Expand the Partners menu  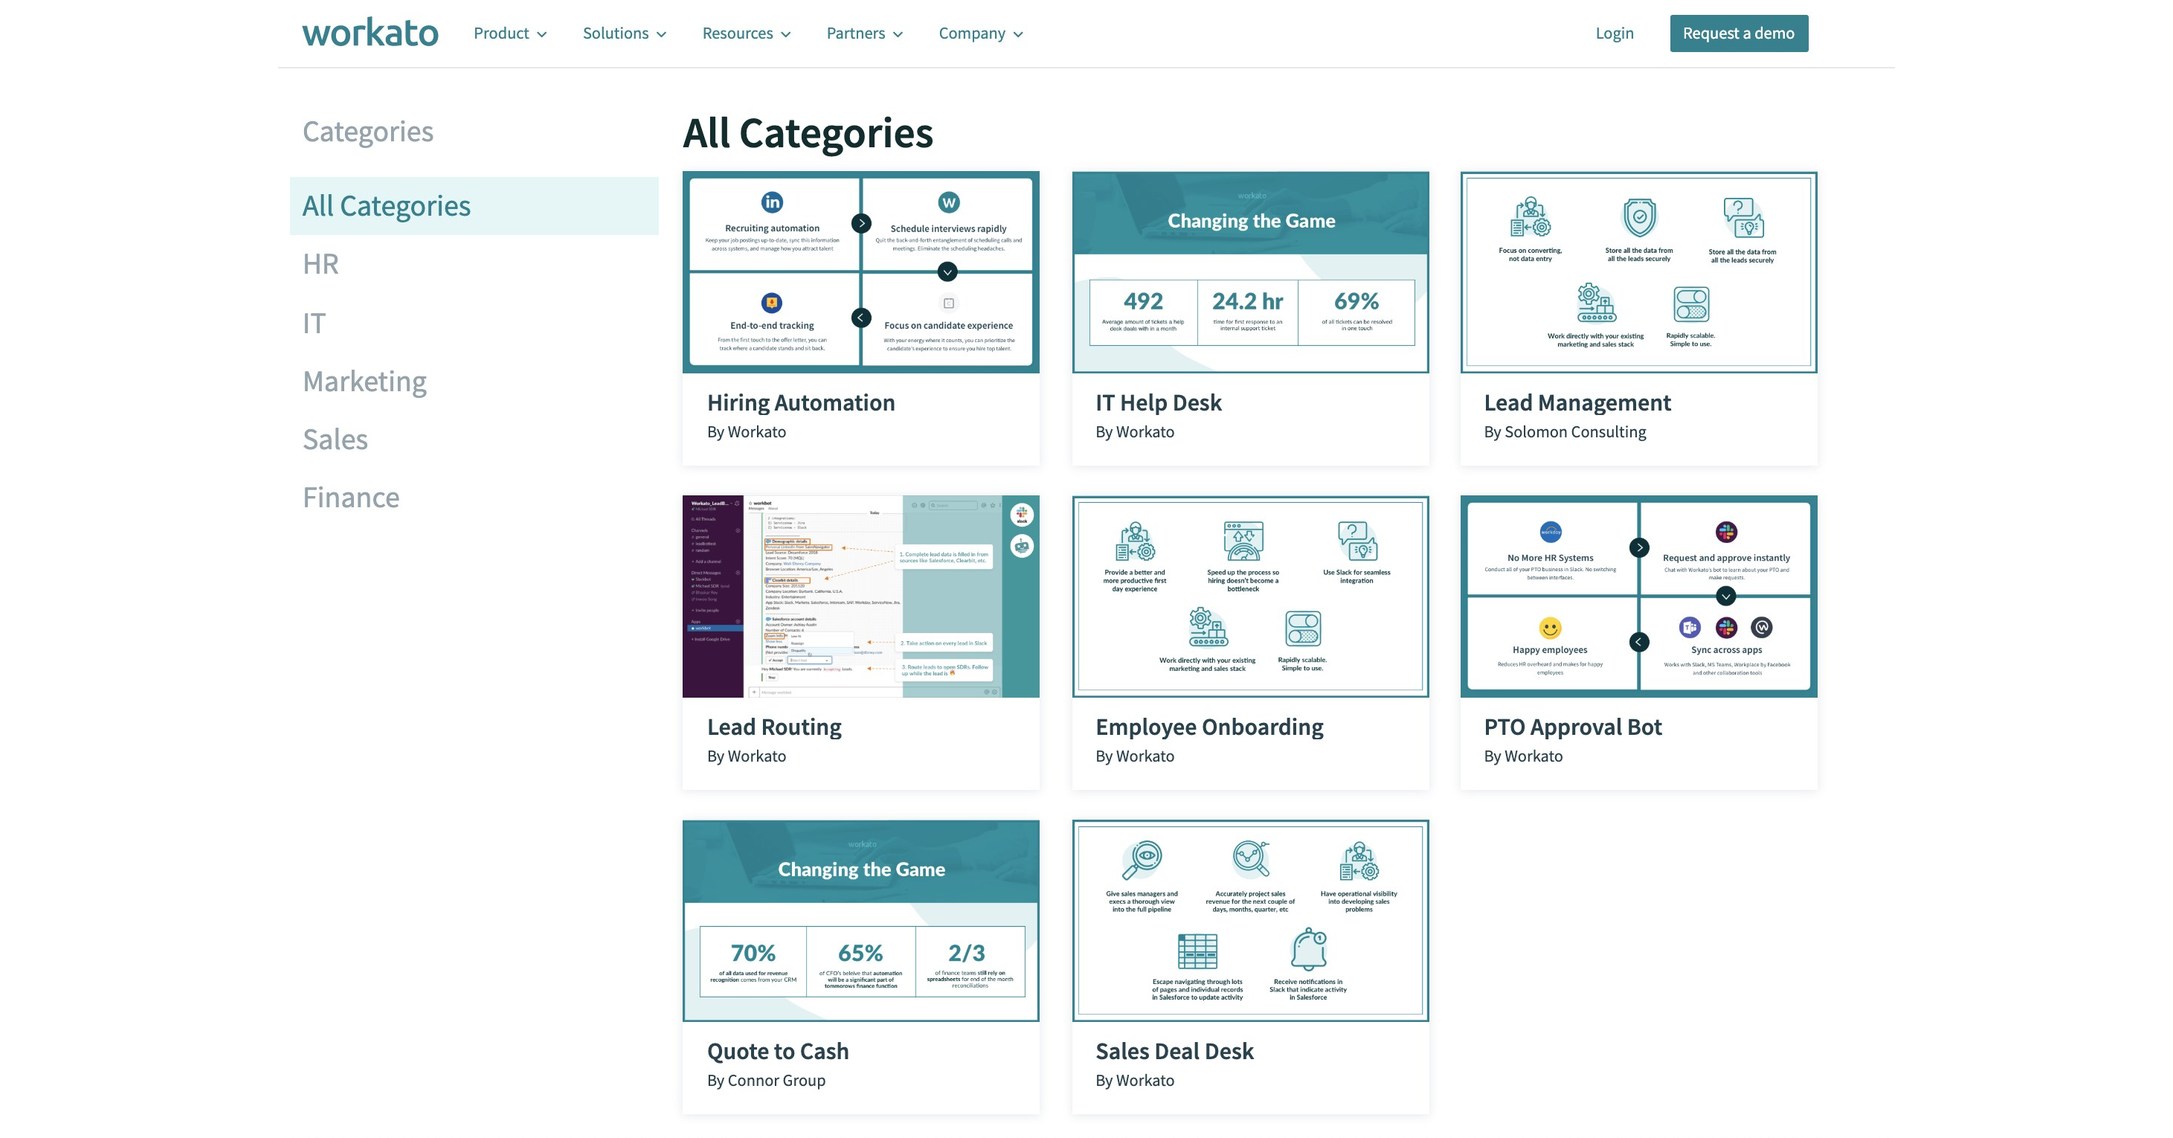pos(863,33)
